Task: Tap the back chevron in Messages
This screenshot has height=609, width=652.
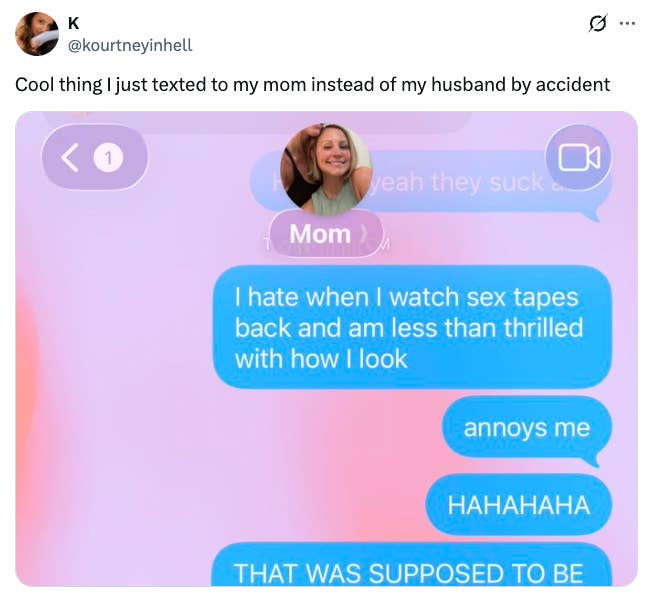Action: pyautogui.click(x=70, y=158)
